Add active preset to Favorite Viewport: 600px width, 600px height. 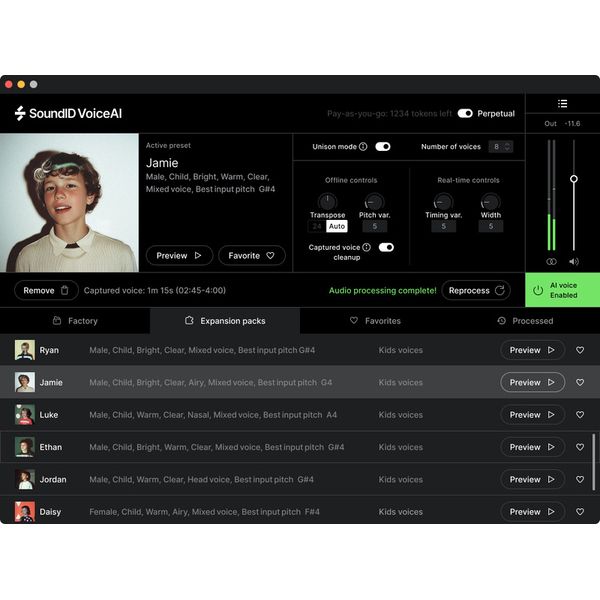point(251,255)
